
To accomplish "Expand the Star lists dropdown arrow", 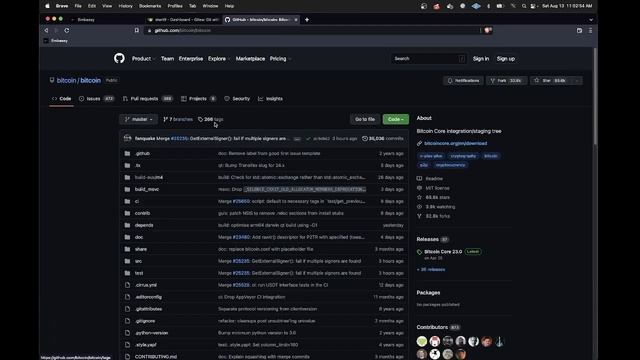I will pos(577,81).
